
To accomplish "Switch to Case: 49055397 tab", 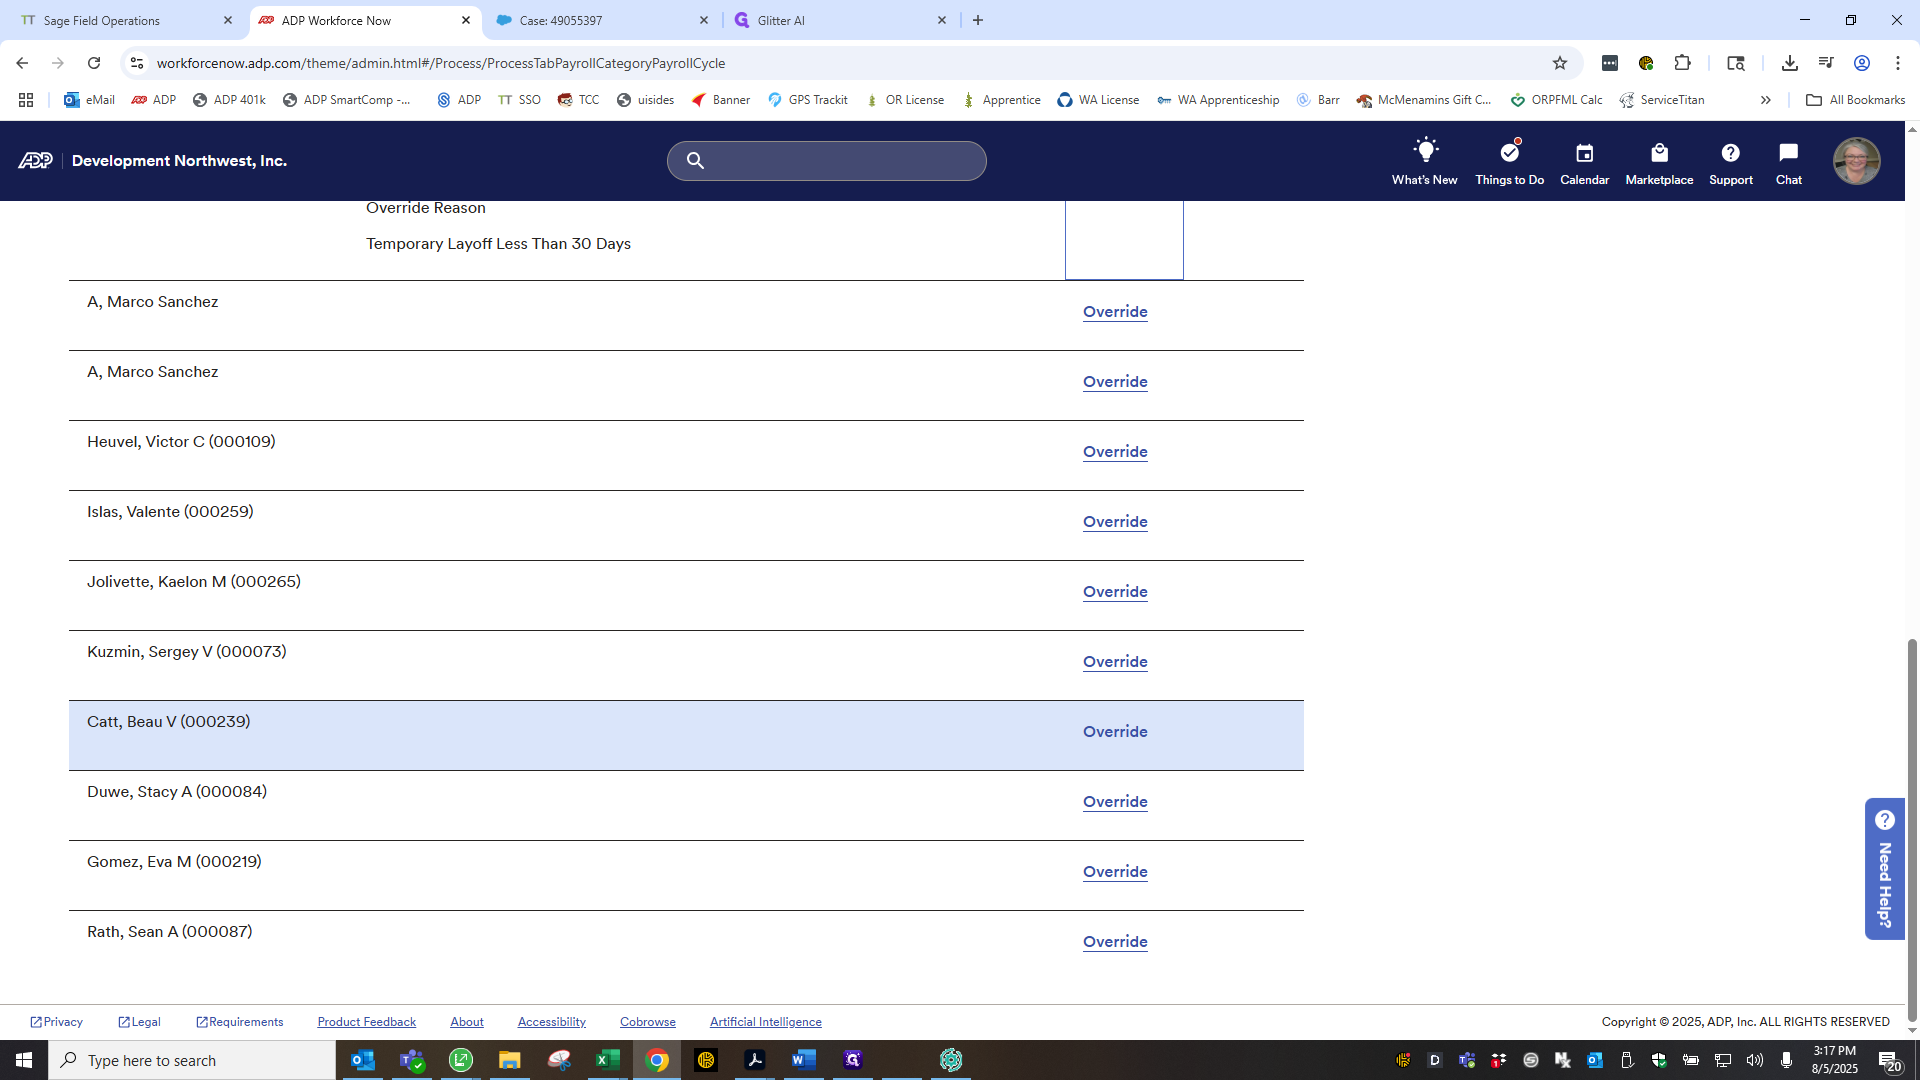I will 602,20.
